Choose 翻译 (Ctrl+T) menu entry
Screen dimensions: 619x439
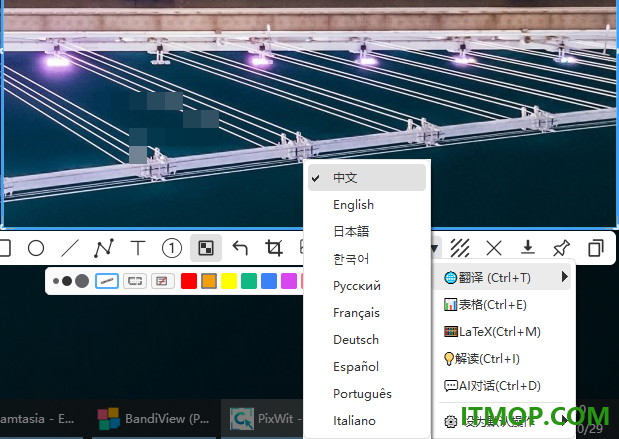point(502,277)
